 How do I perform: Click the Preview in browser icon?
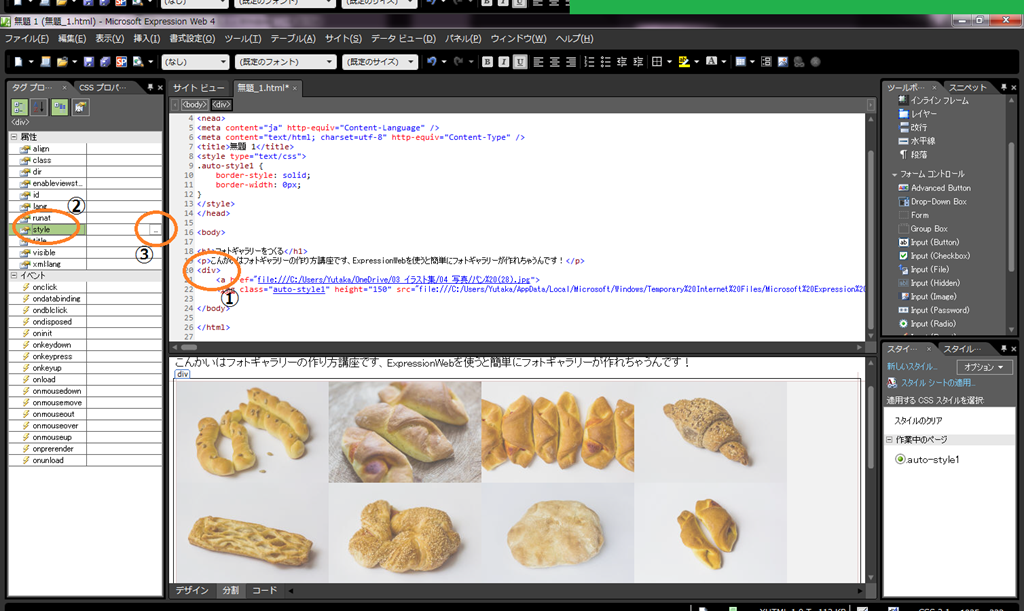pos(138,62)
